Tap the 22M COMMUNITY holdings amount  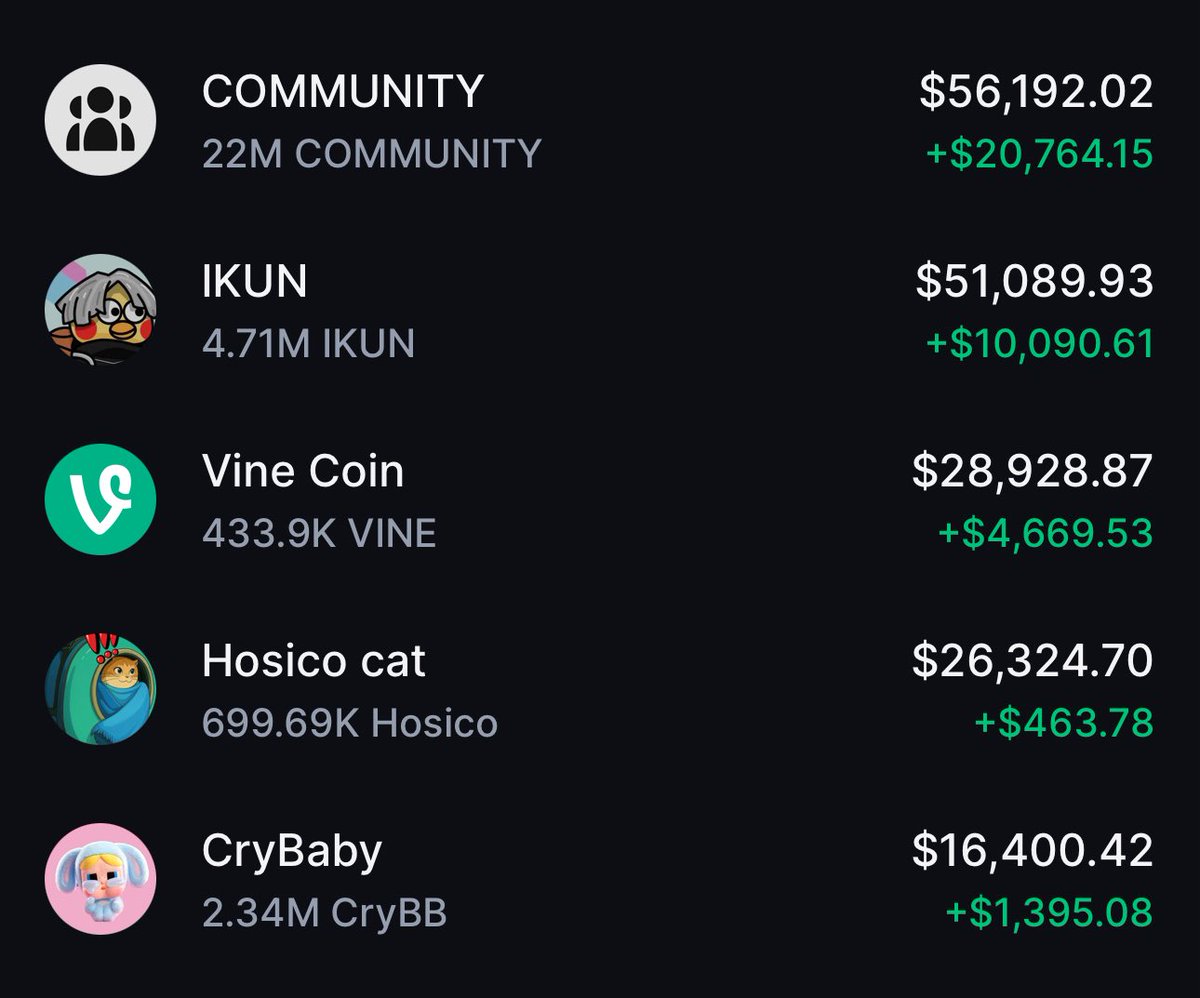371,153
